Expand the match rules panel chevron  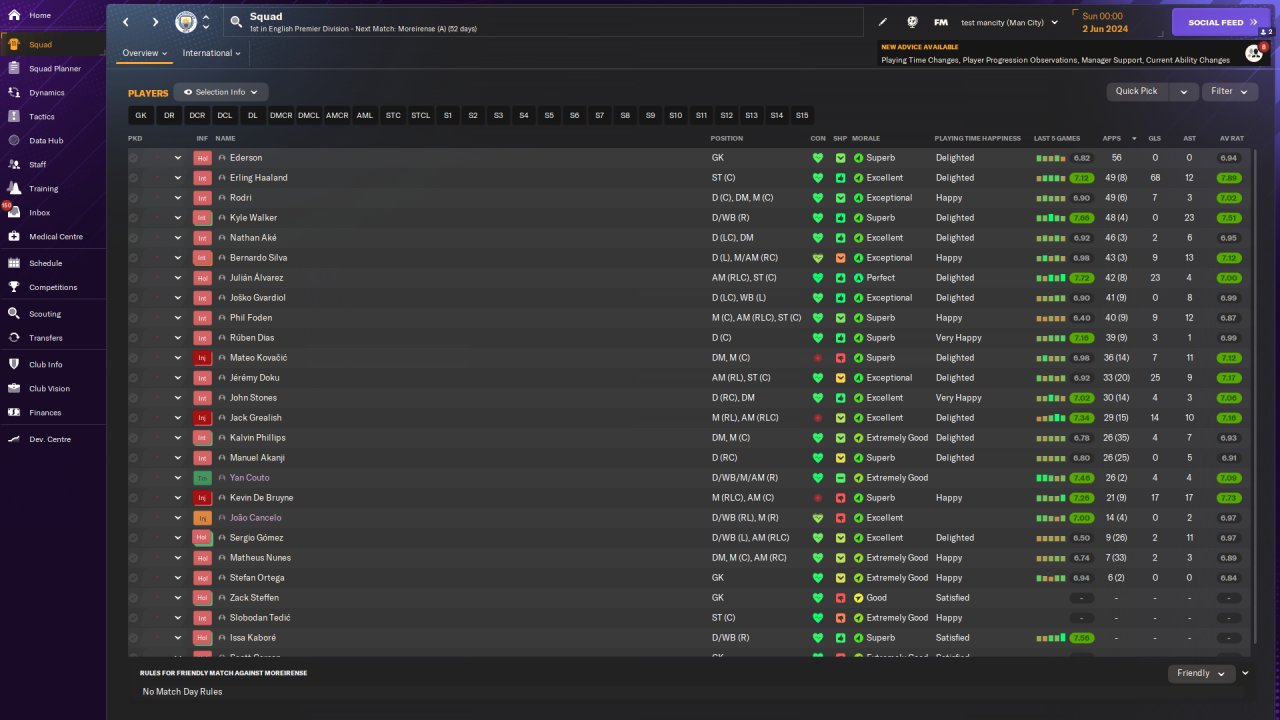1245,673
